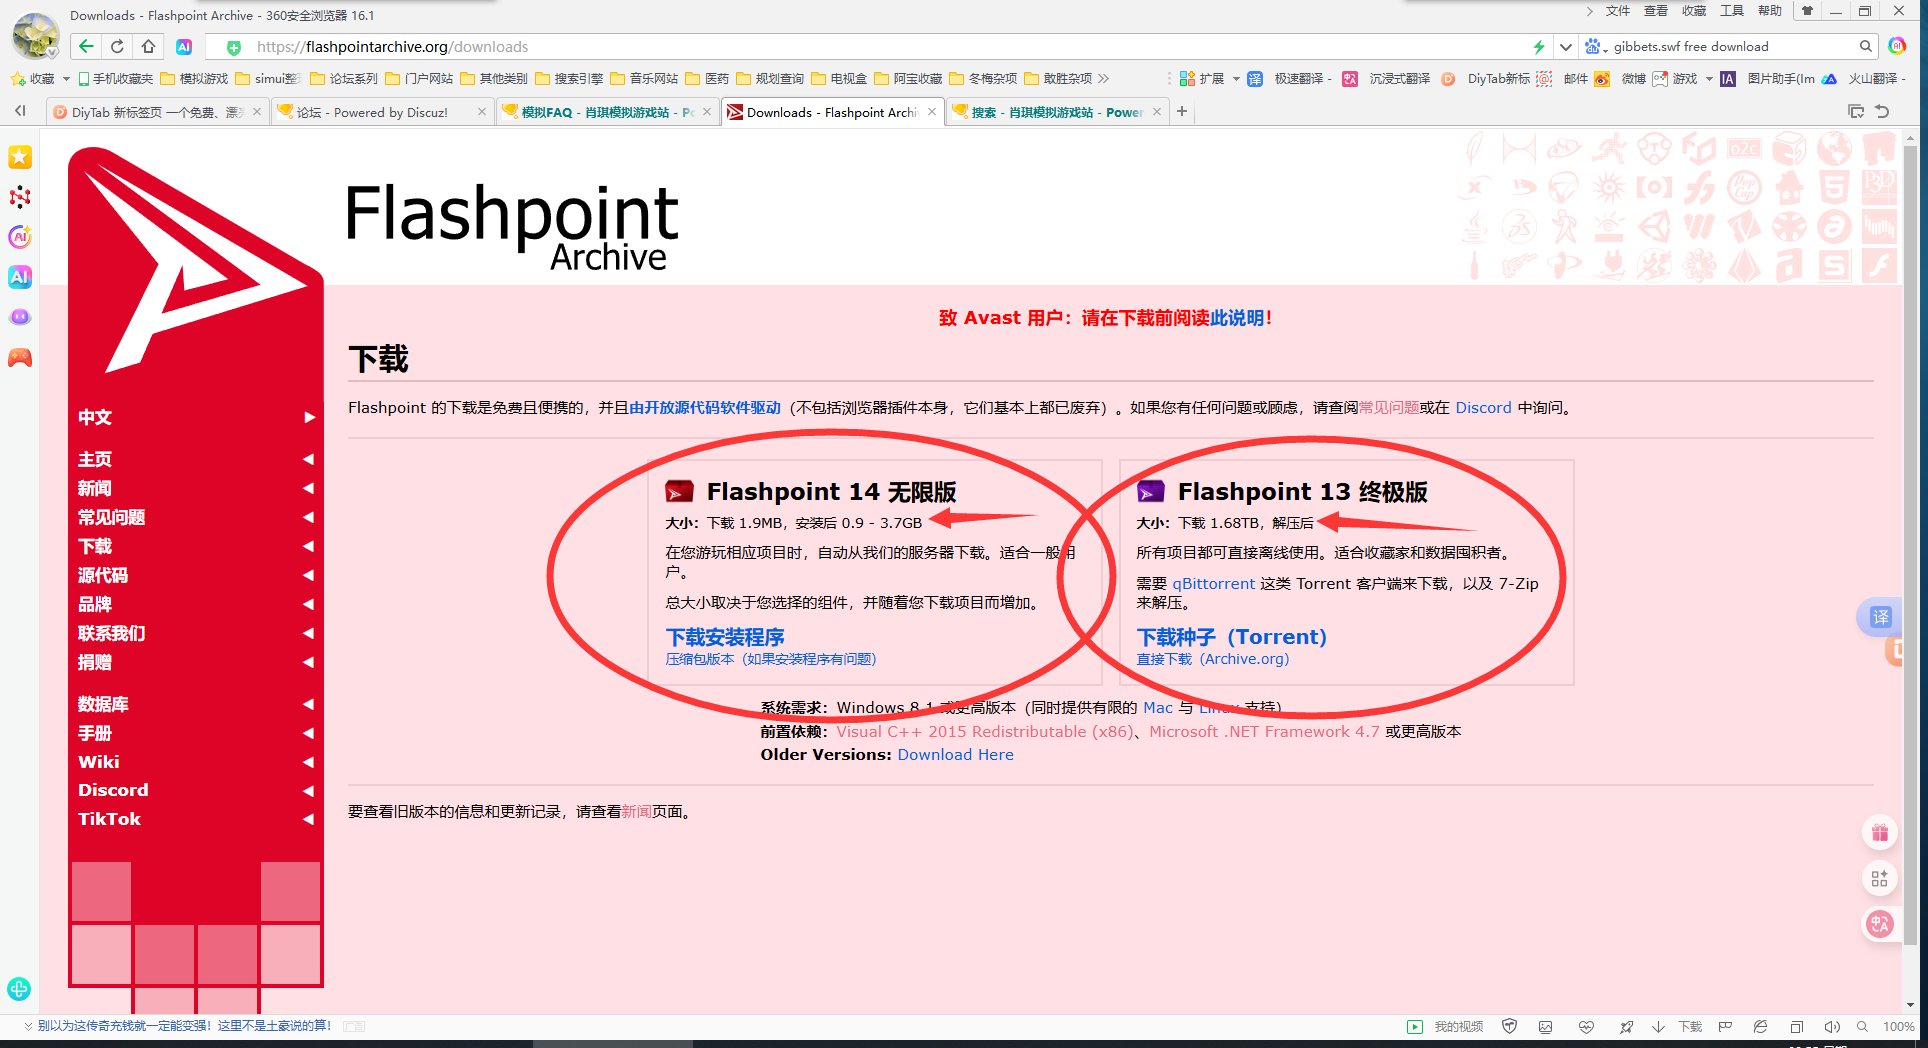Click the speed mode lightning icon in address bar

(x=1539, y=46)
